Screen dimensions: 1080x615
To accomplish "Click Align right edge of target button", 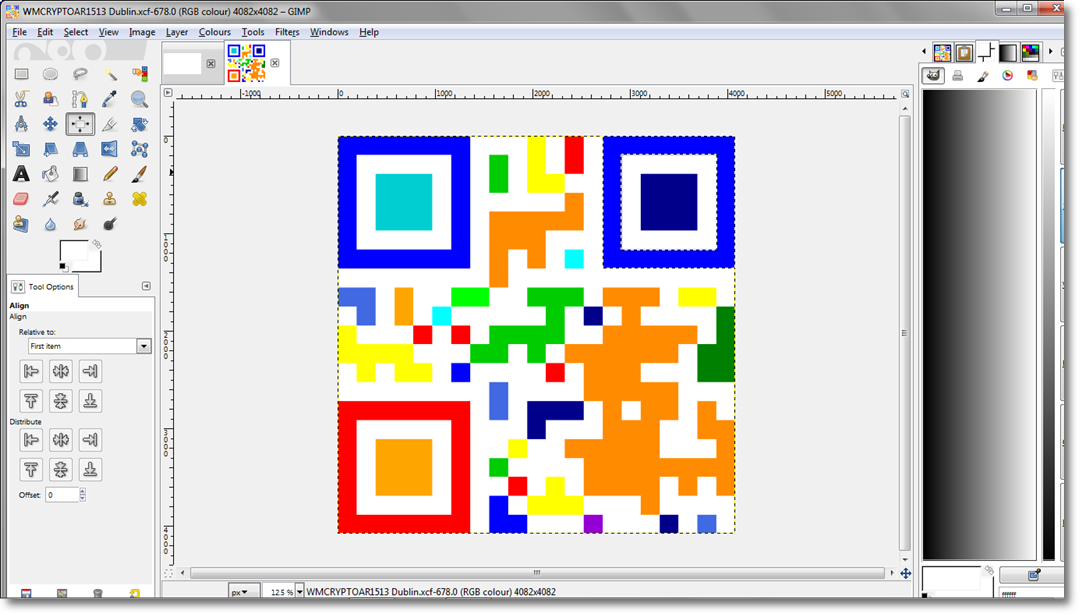I will (x=90, y=371).
